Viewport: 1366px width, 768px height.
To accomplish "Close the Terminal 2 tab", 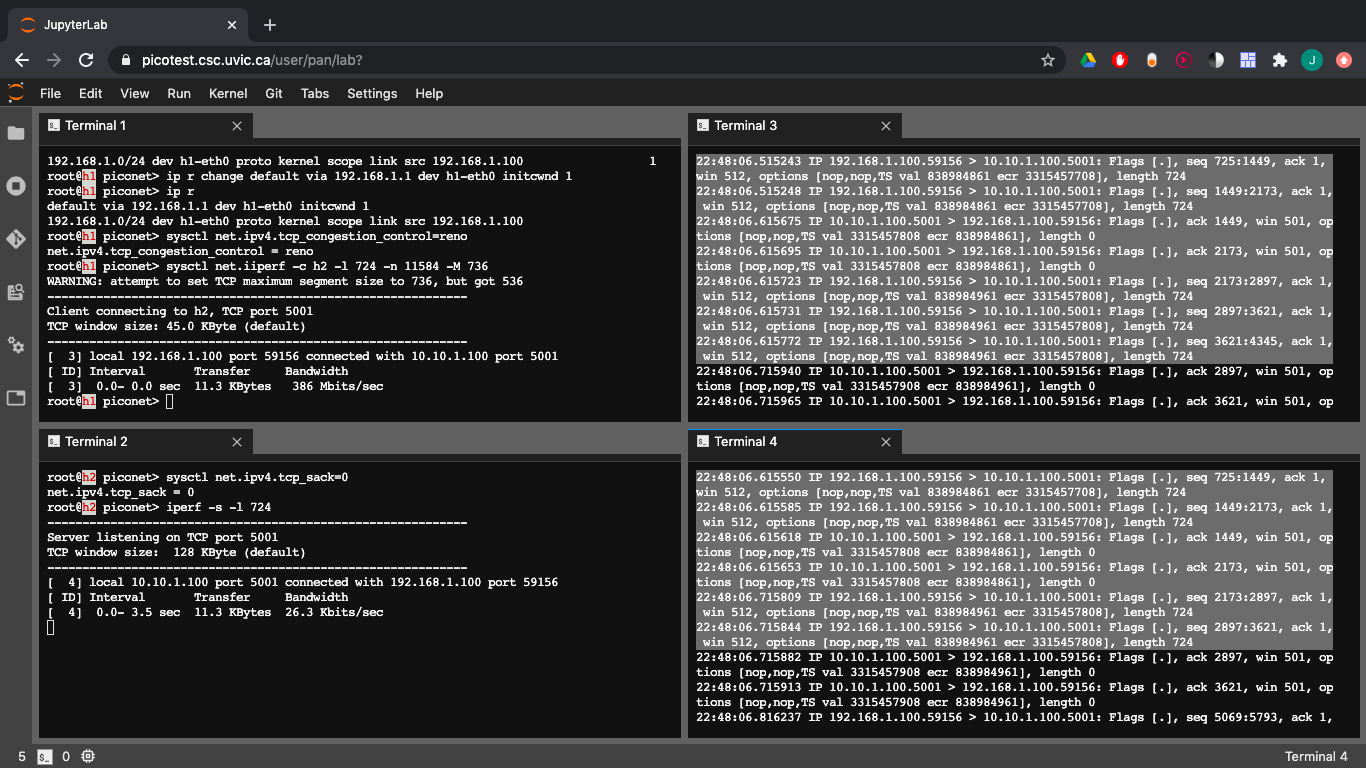I will click(x=237, y=442).
